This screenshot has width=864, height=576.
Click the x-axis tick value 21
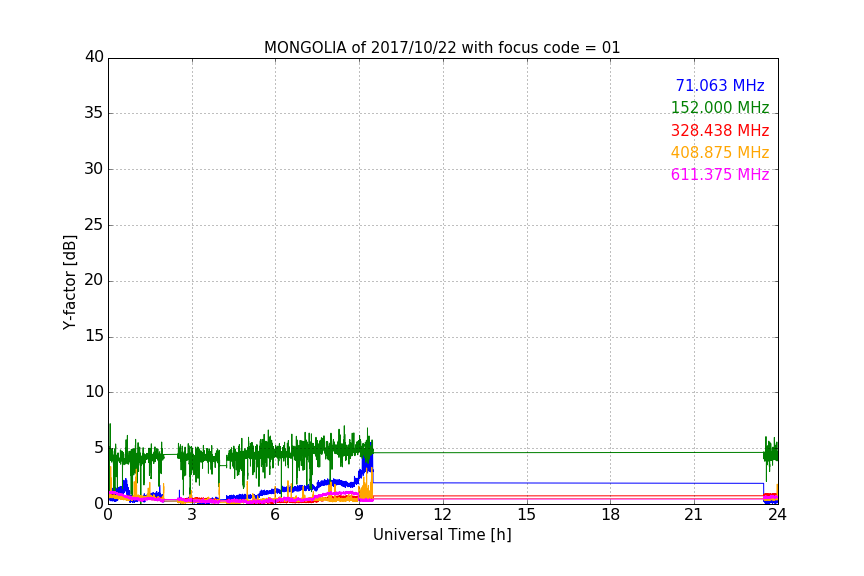pos(694,515)
